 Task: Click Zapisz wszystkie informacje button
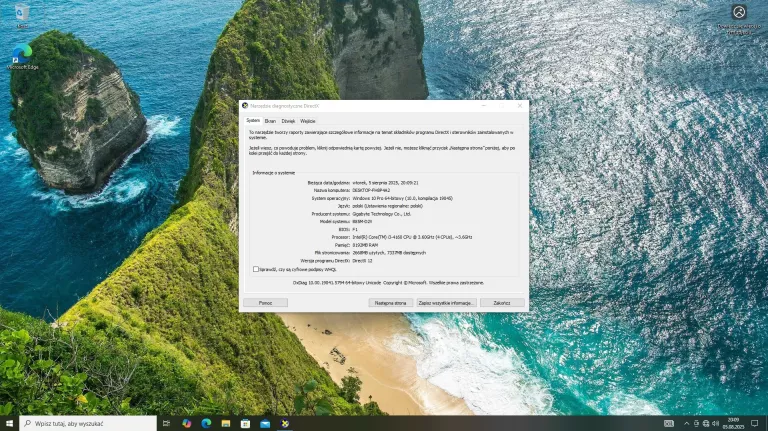point(446,302)
